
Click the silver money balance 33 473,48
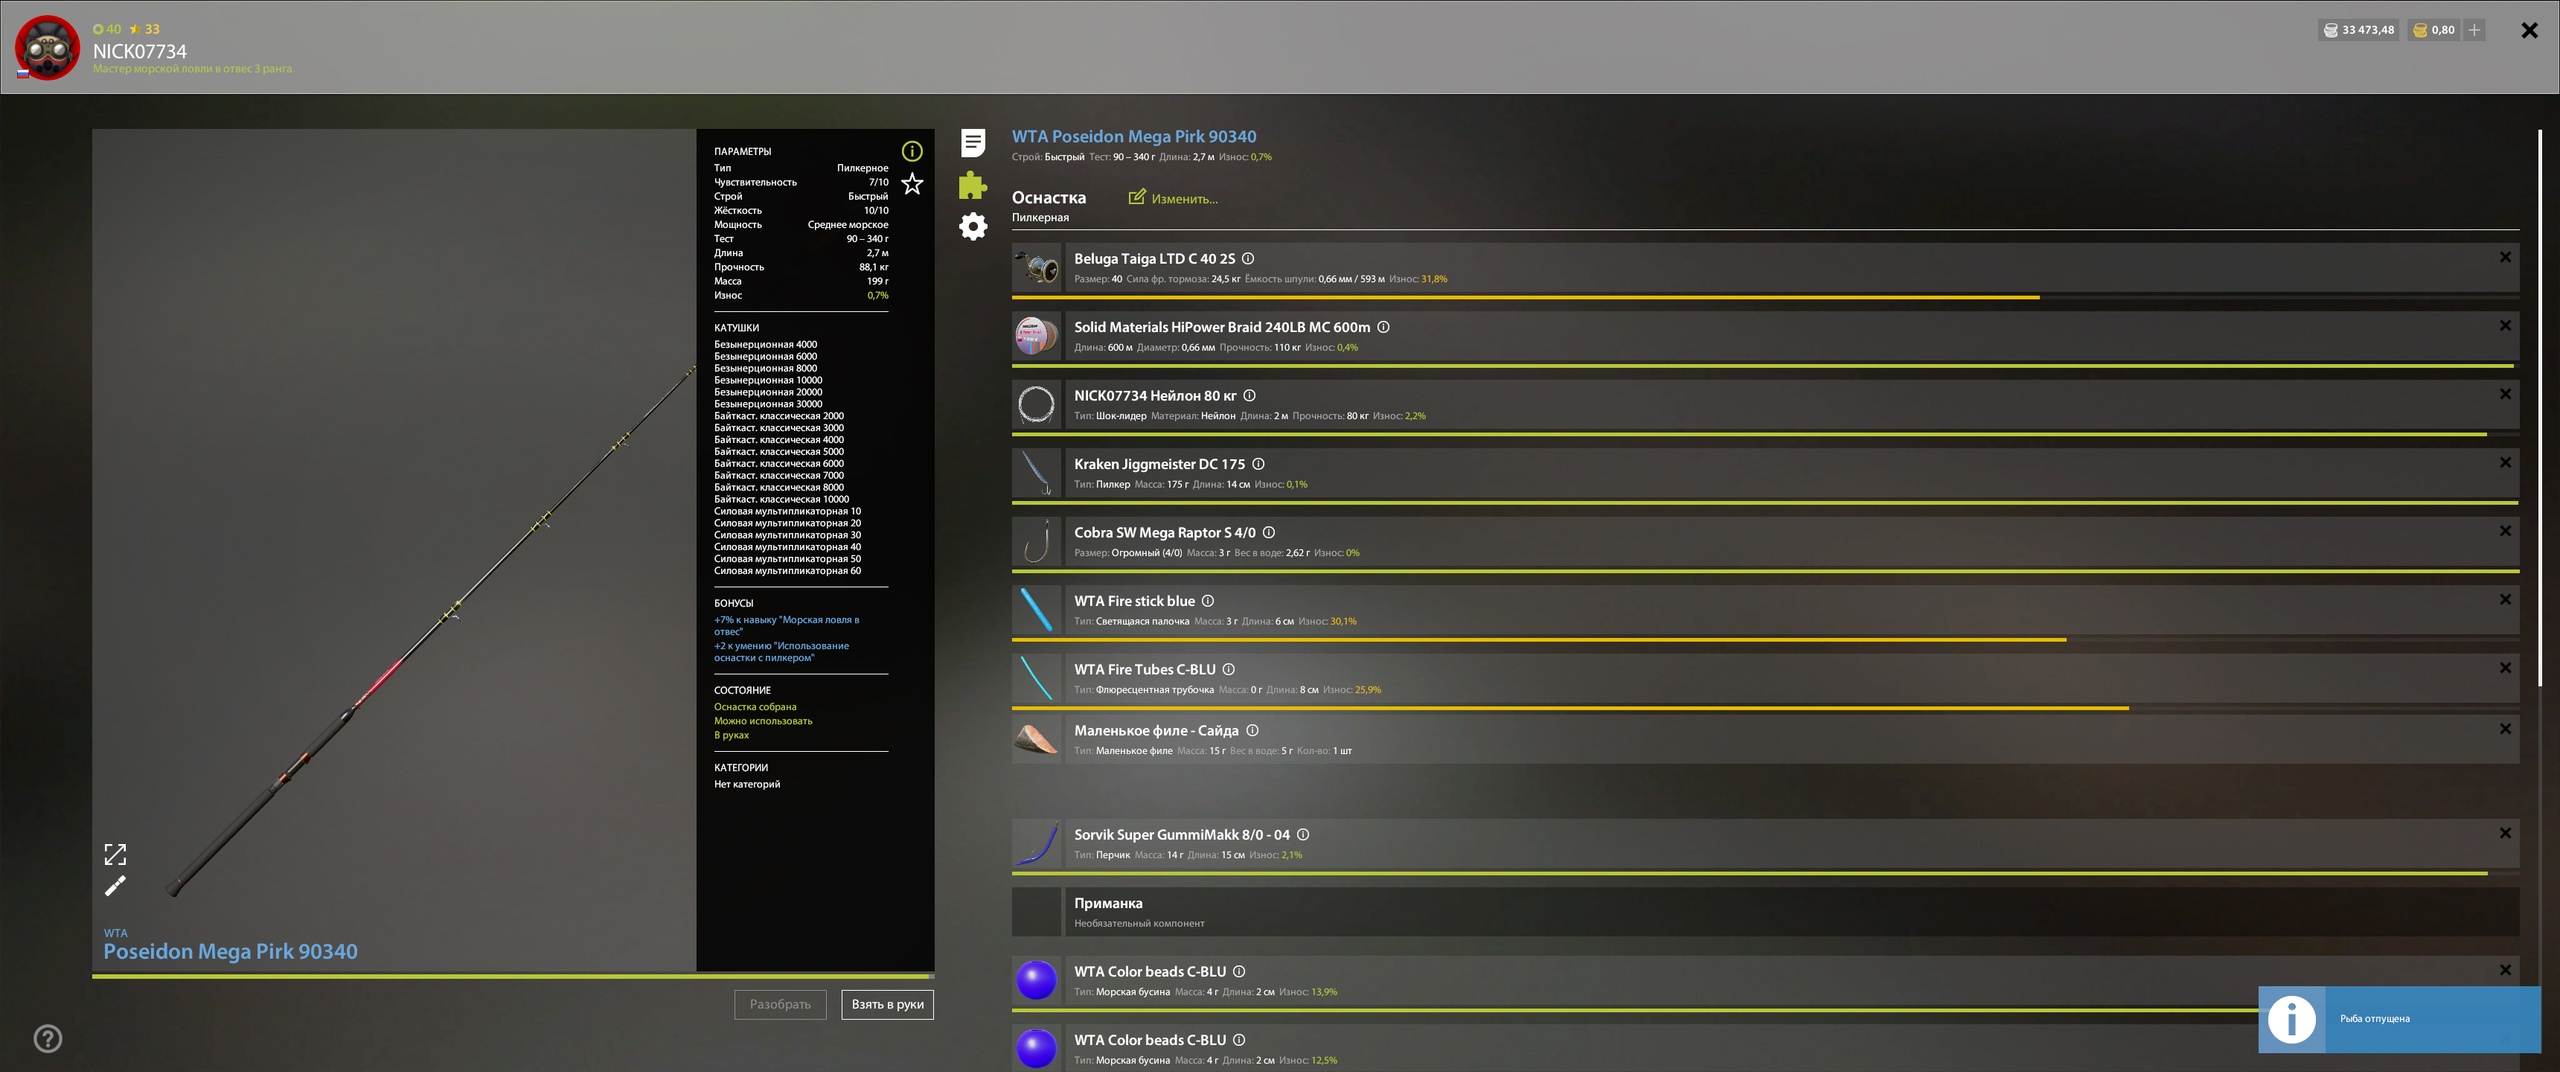(x=2358, y=30)
